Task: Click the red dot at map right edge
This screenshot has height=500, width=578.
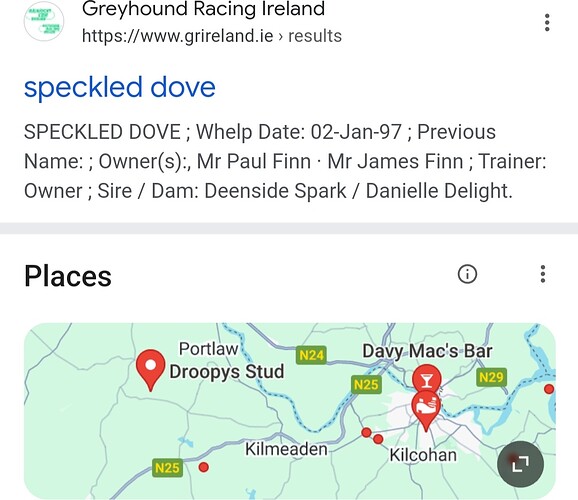Action: (x=549, y=389)
